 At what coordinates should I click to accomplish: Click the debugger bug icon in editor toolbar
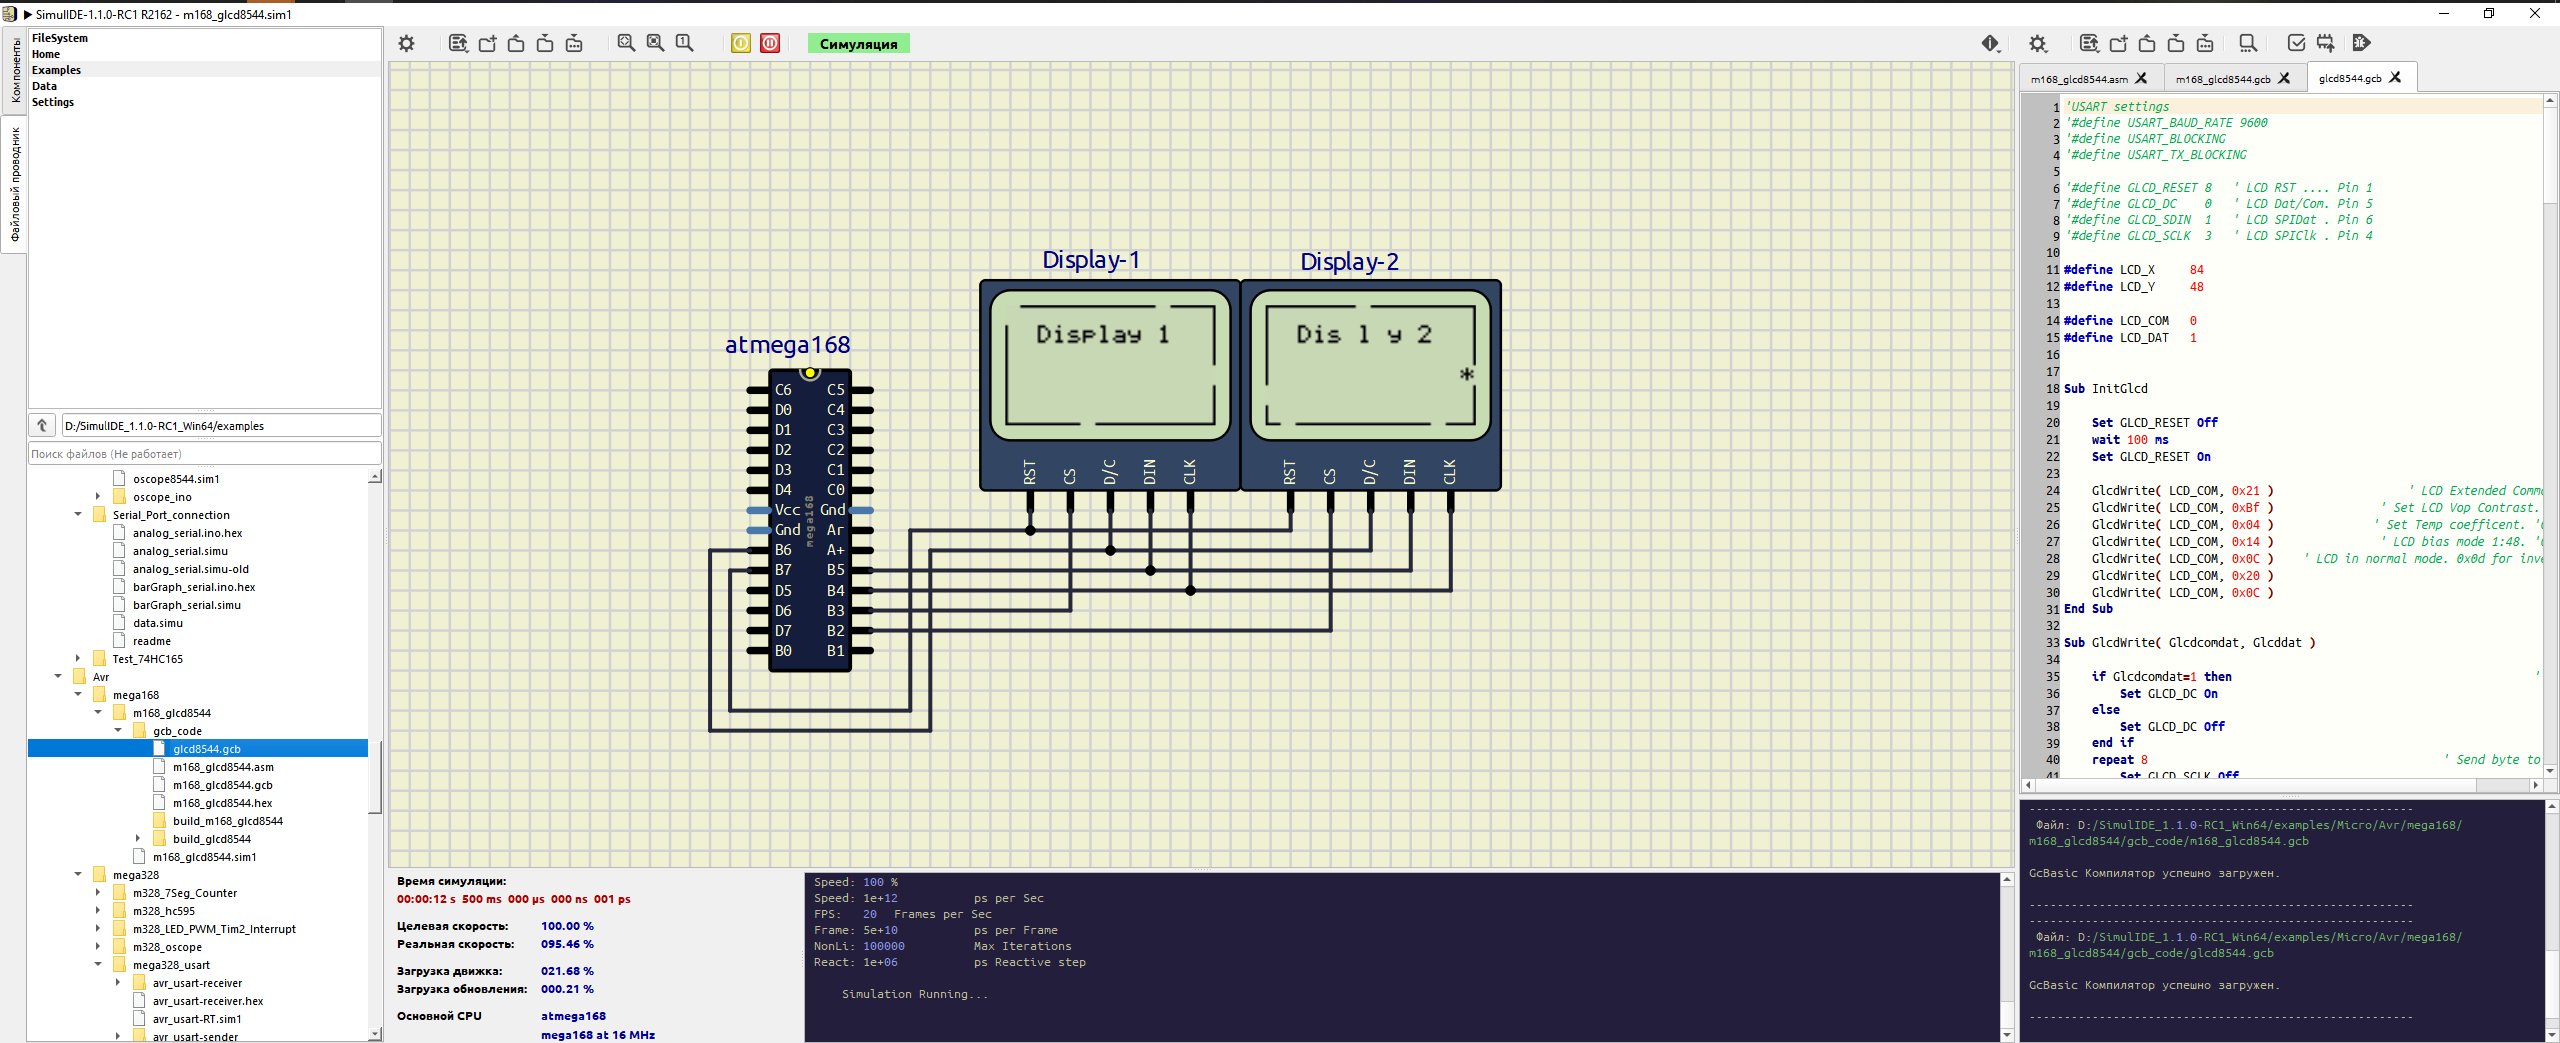pos(2361,43)
